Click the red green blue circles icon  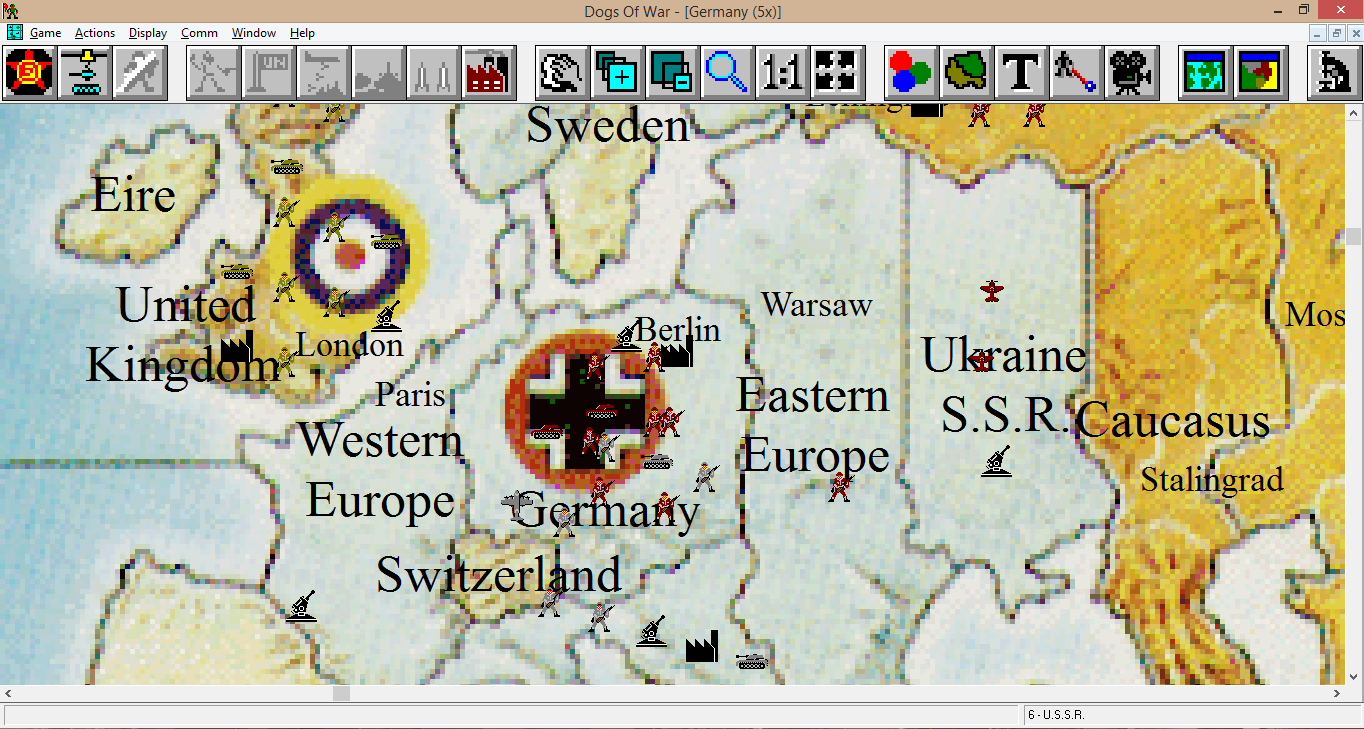pos(912,72)
